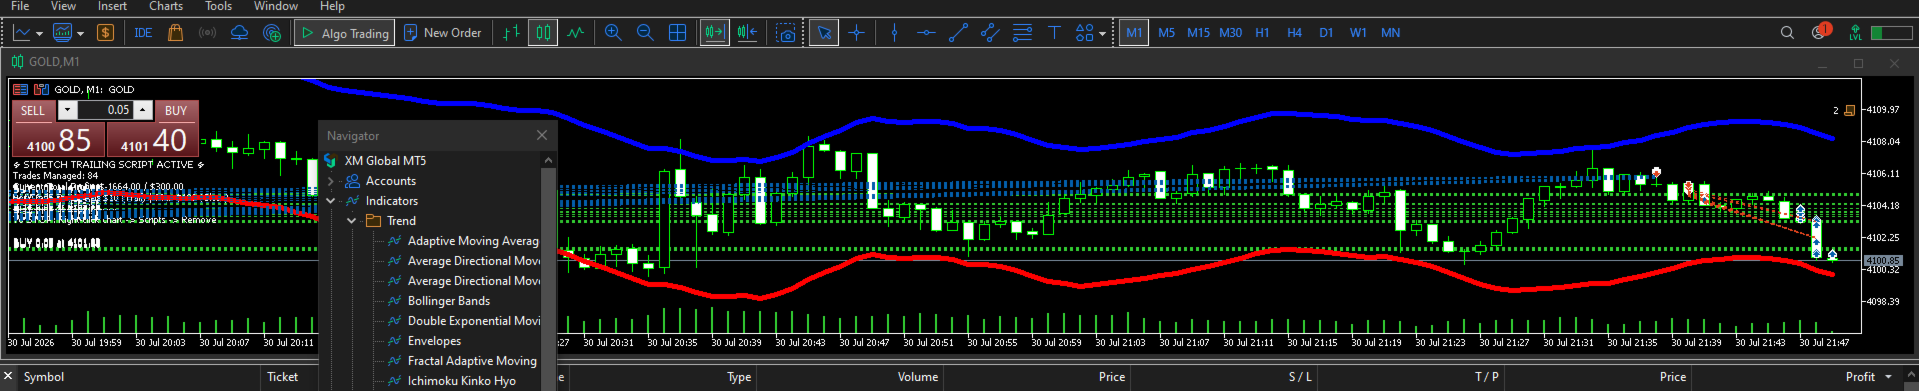Open the MetaEditor IDE
Viewport: 1919px width, 391px height.
coord(143,33)
